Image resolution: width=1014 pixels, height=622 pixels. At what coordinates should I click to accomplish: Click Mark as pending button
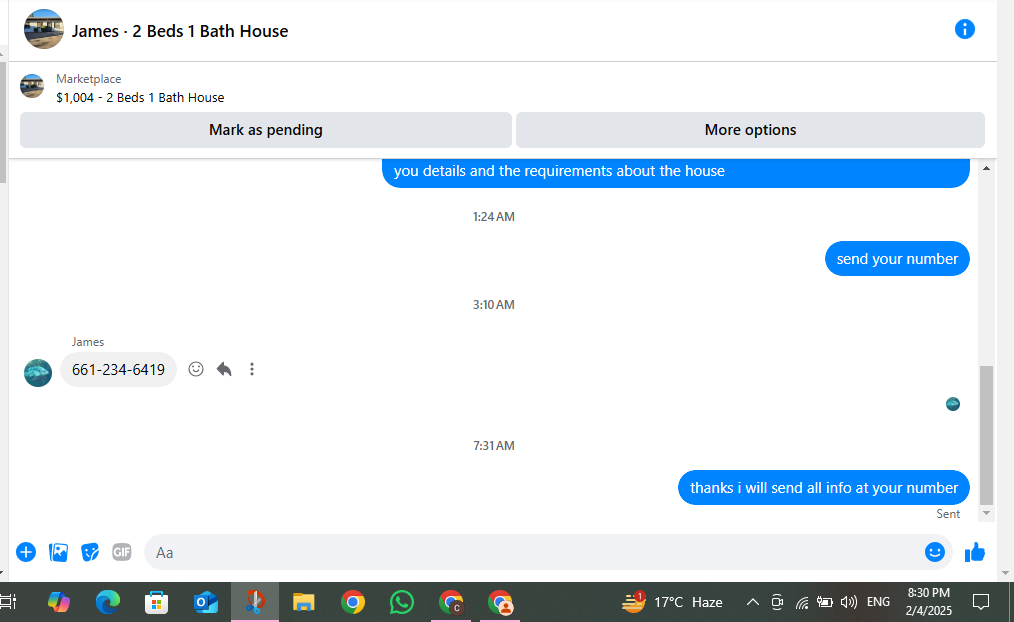point(266,130)
